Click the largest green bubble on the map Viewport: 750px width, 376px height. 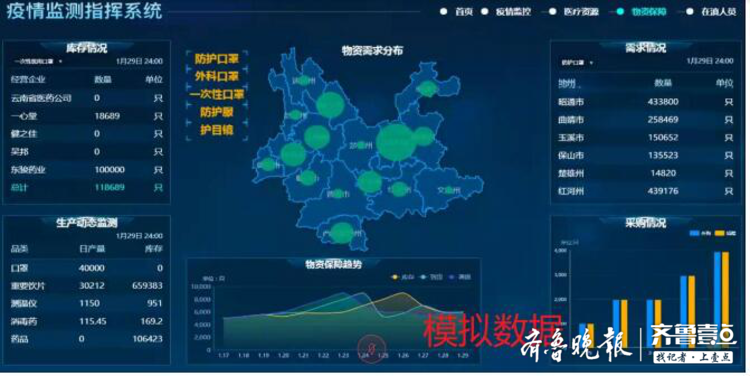click(x=395, y=142)
